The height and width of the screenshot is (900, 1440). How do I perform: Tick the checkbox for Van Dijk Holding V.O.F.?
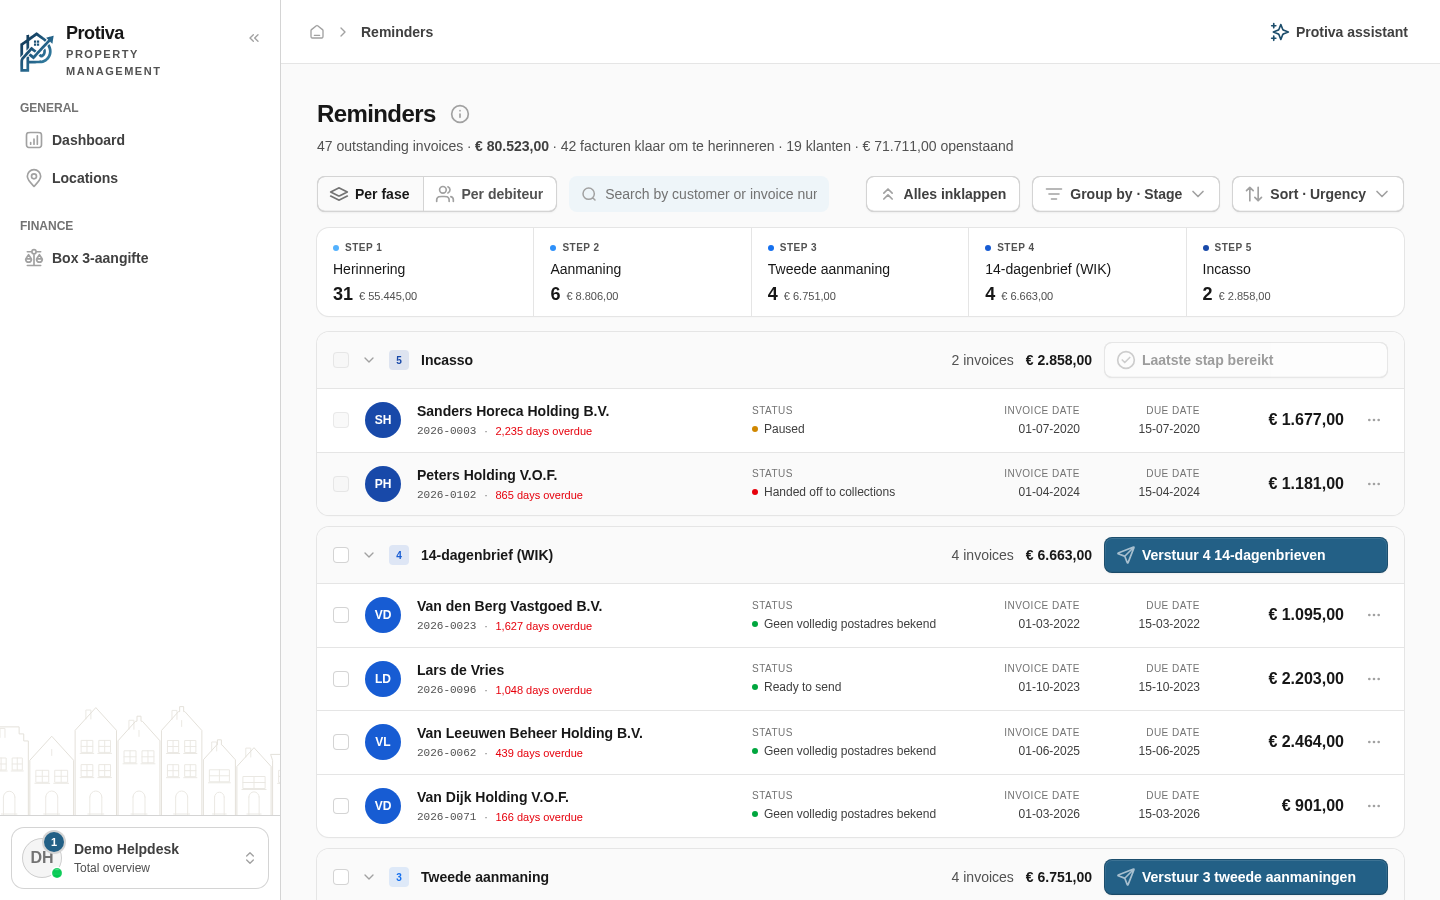coord(341,806)
